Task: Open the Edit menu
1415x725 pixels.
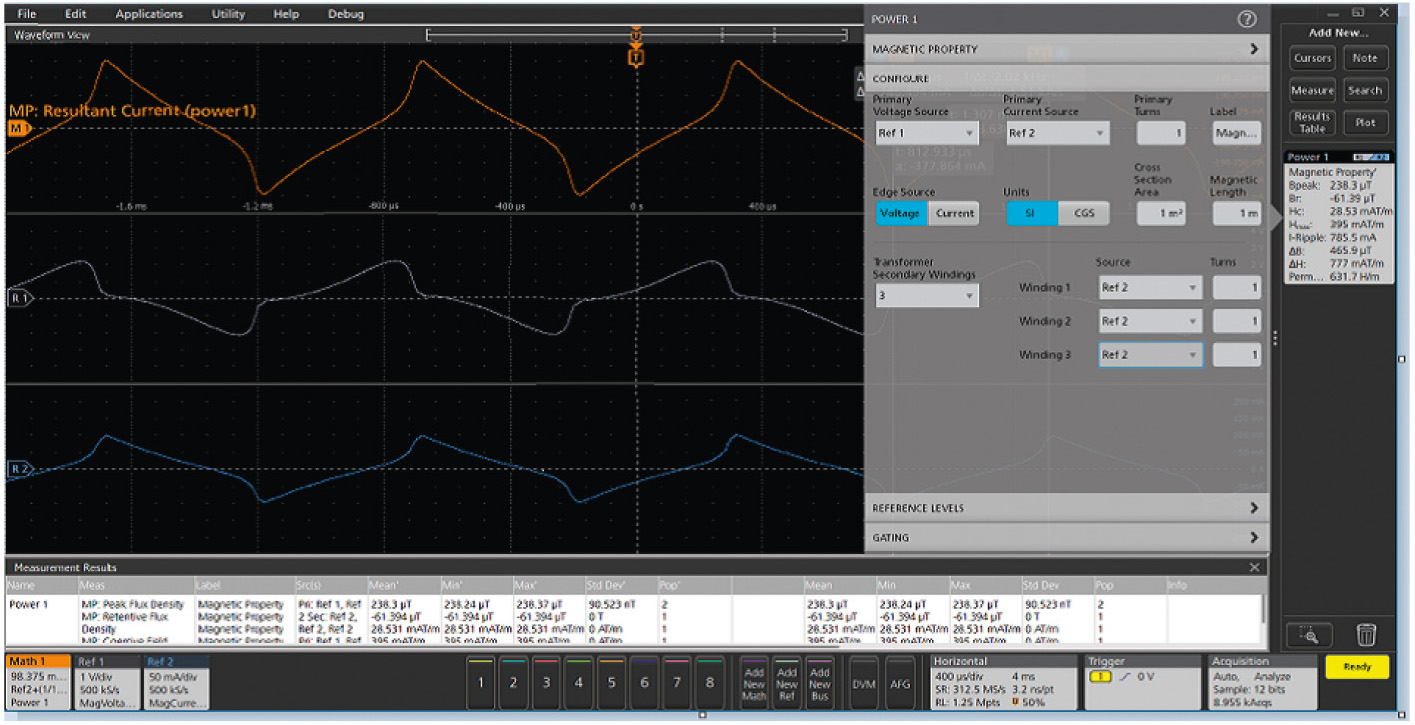Action: [75, 14]
